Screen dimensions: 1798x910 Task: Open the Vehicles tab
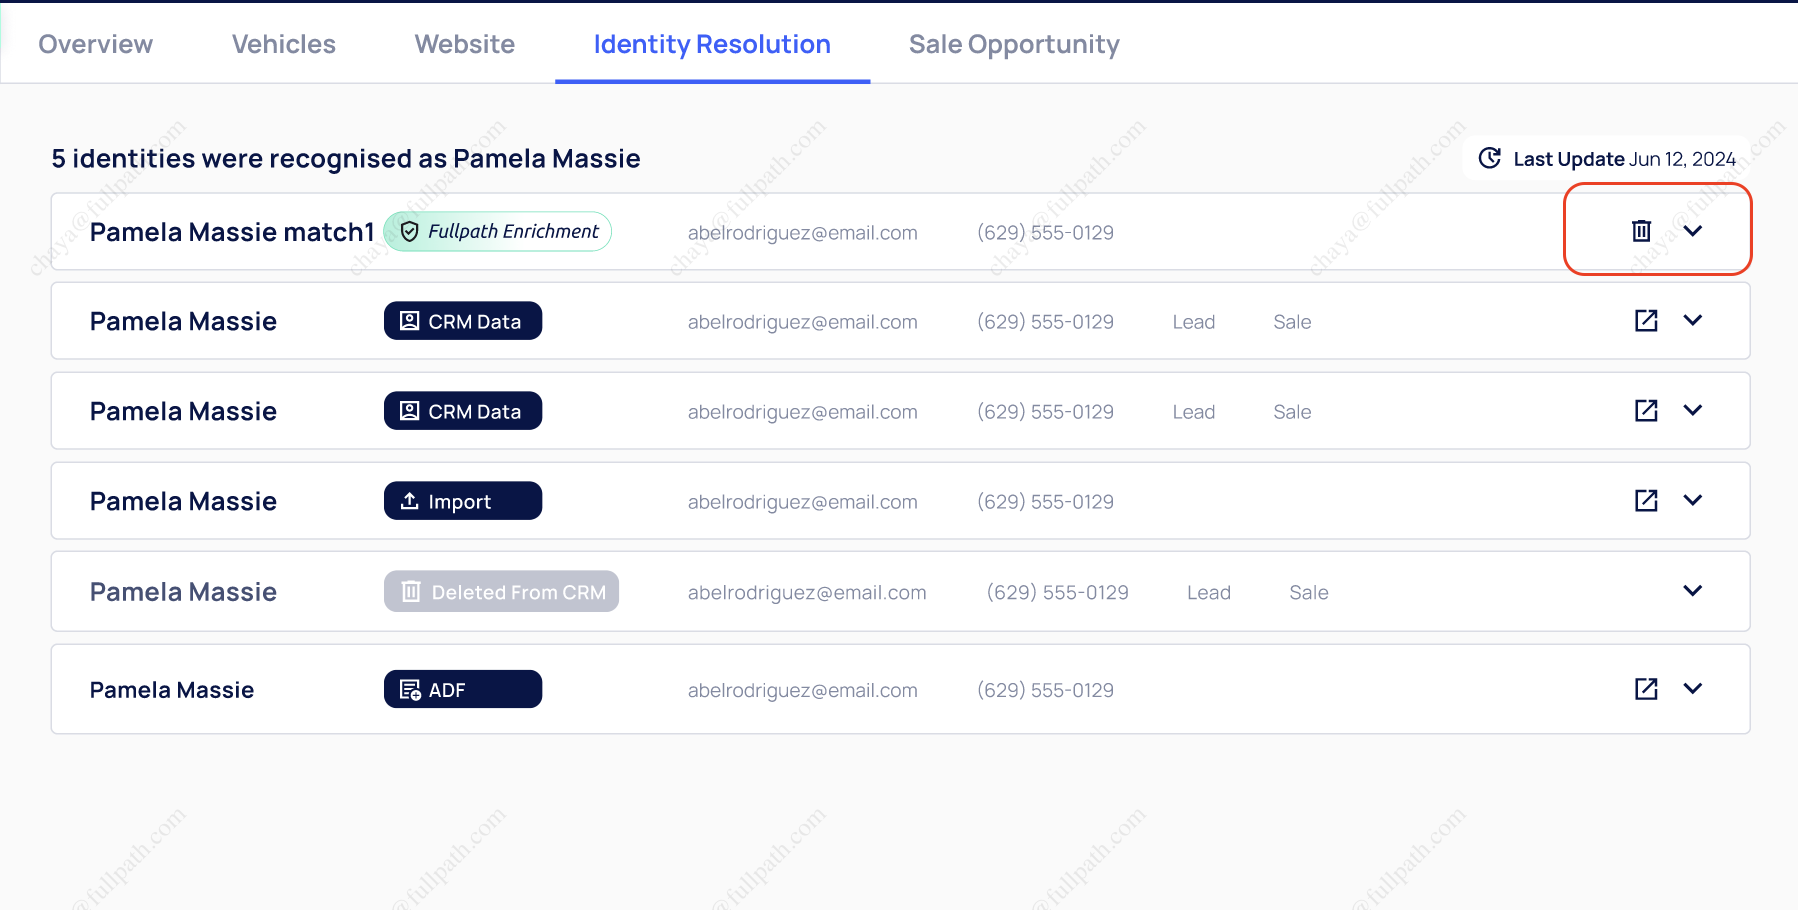coord(284,45)
